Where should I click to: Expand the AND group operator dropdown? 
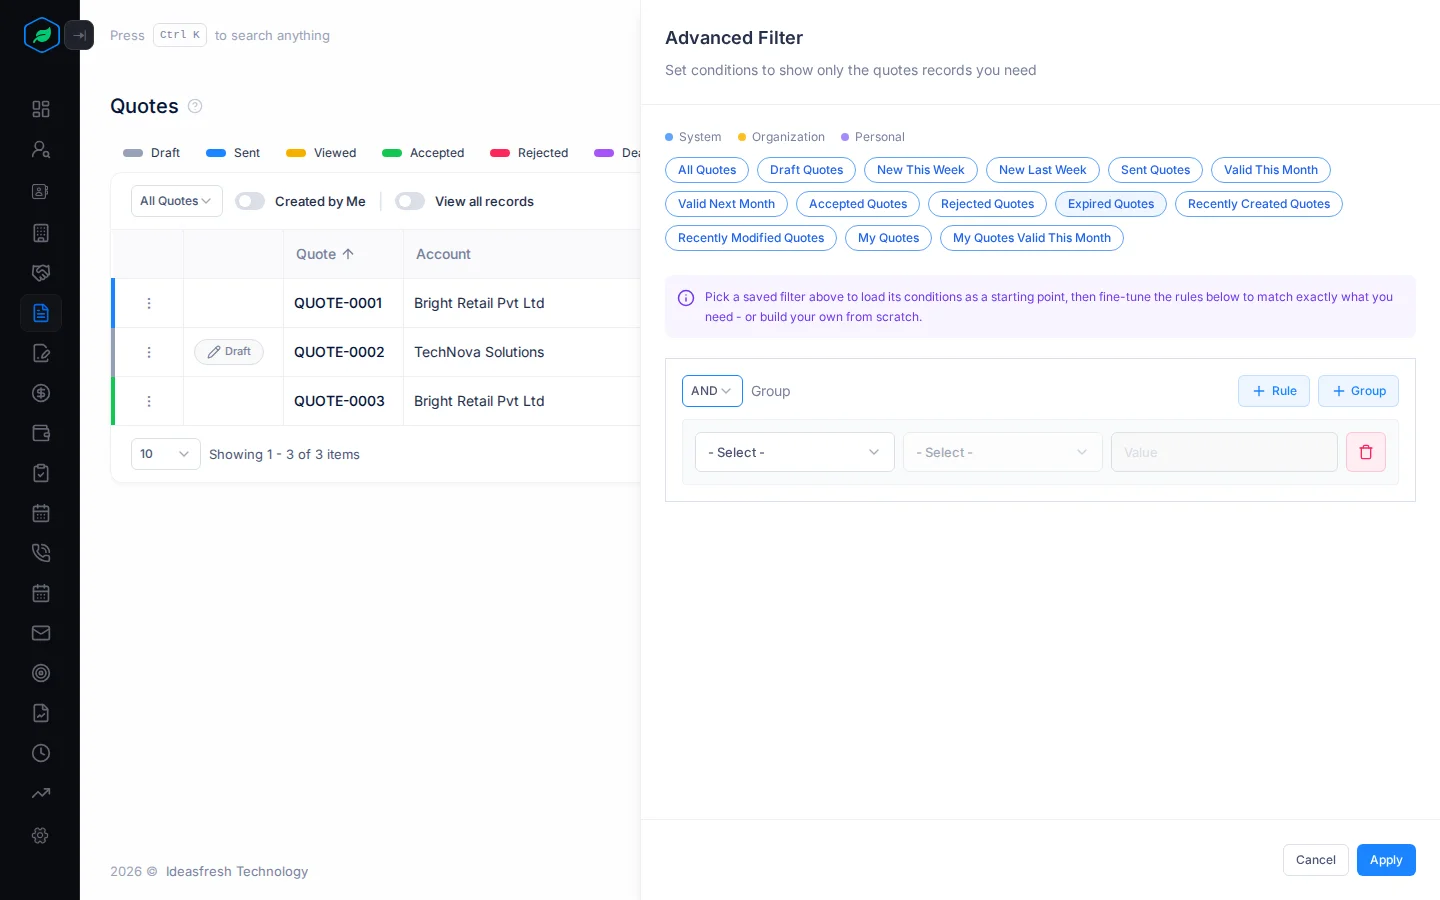pyautogui.click(x=712, y=391)
